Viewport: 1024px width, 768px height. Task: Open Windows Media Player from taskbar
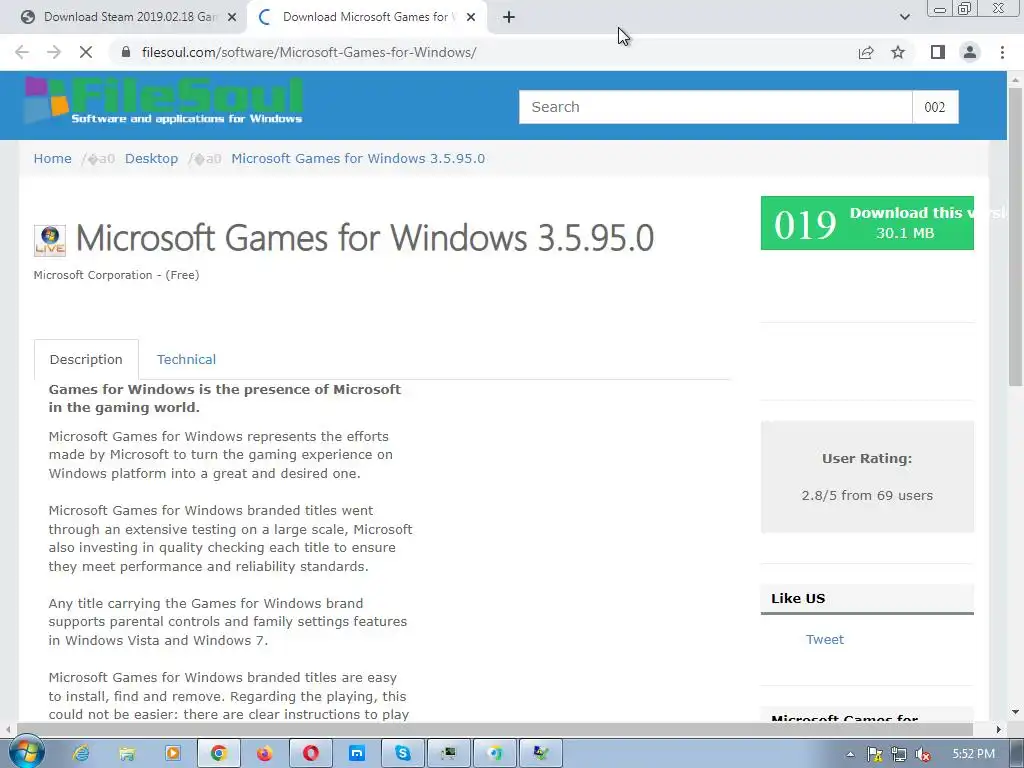click(173, 753)
